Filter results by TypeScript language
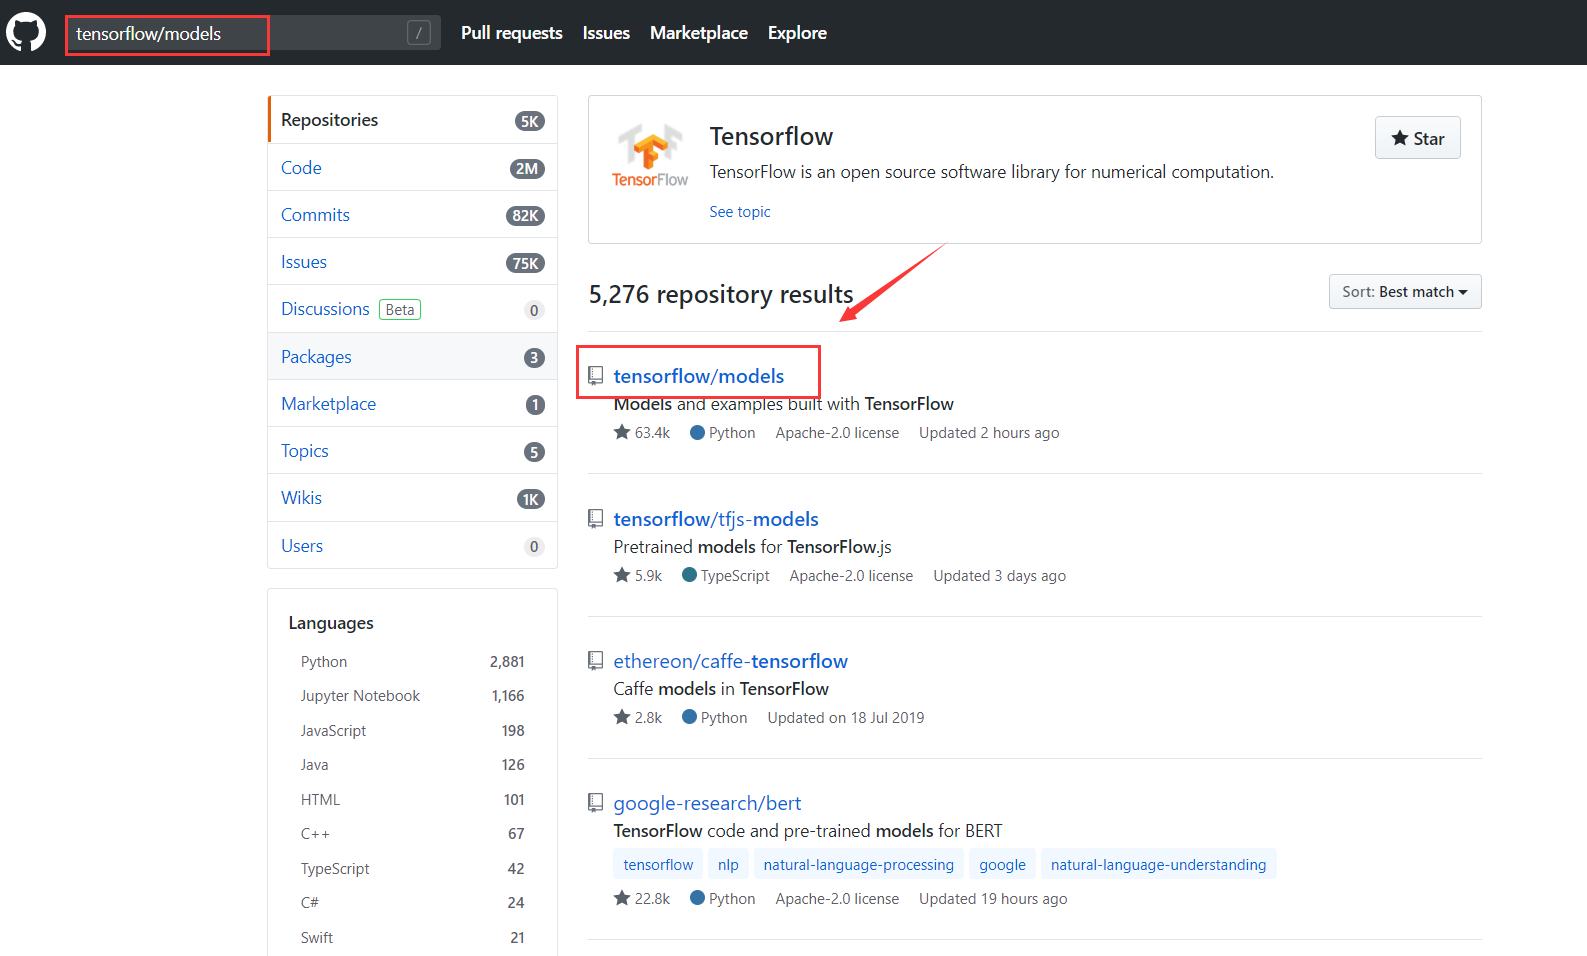 click(412, 869)
